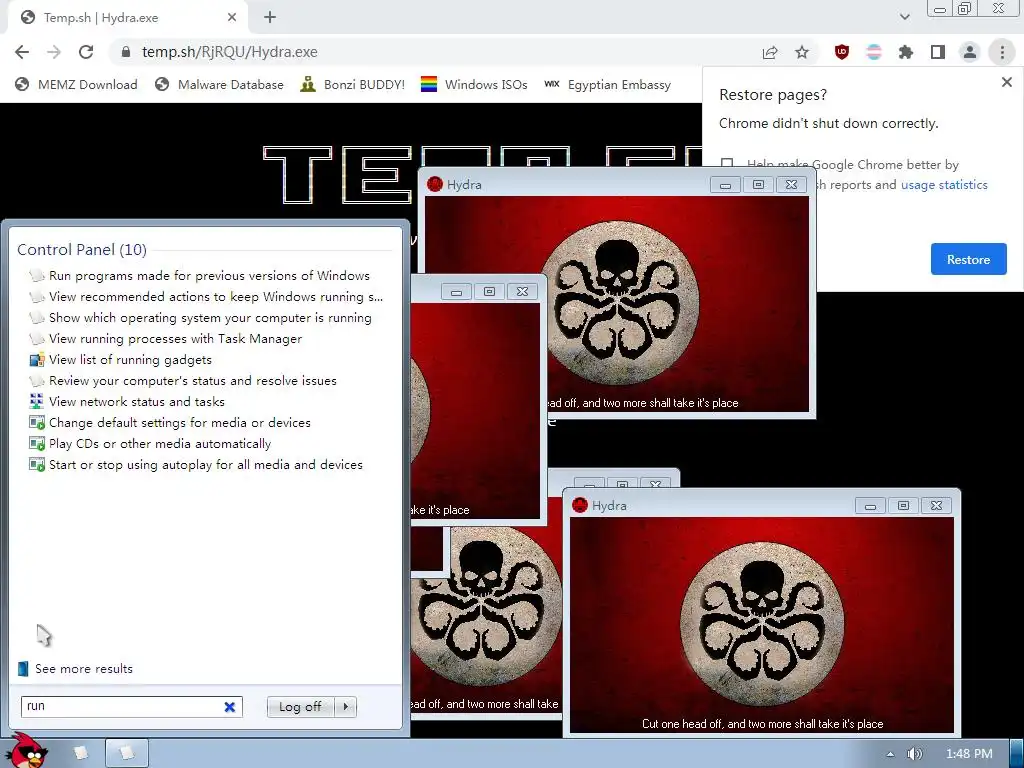Expand the shutdown options arrow beside Log off
This screenshot has height=768, width=1024.
coord(345,707)
